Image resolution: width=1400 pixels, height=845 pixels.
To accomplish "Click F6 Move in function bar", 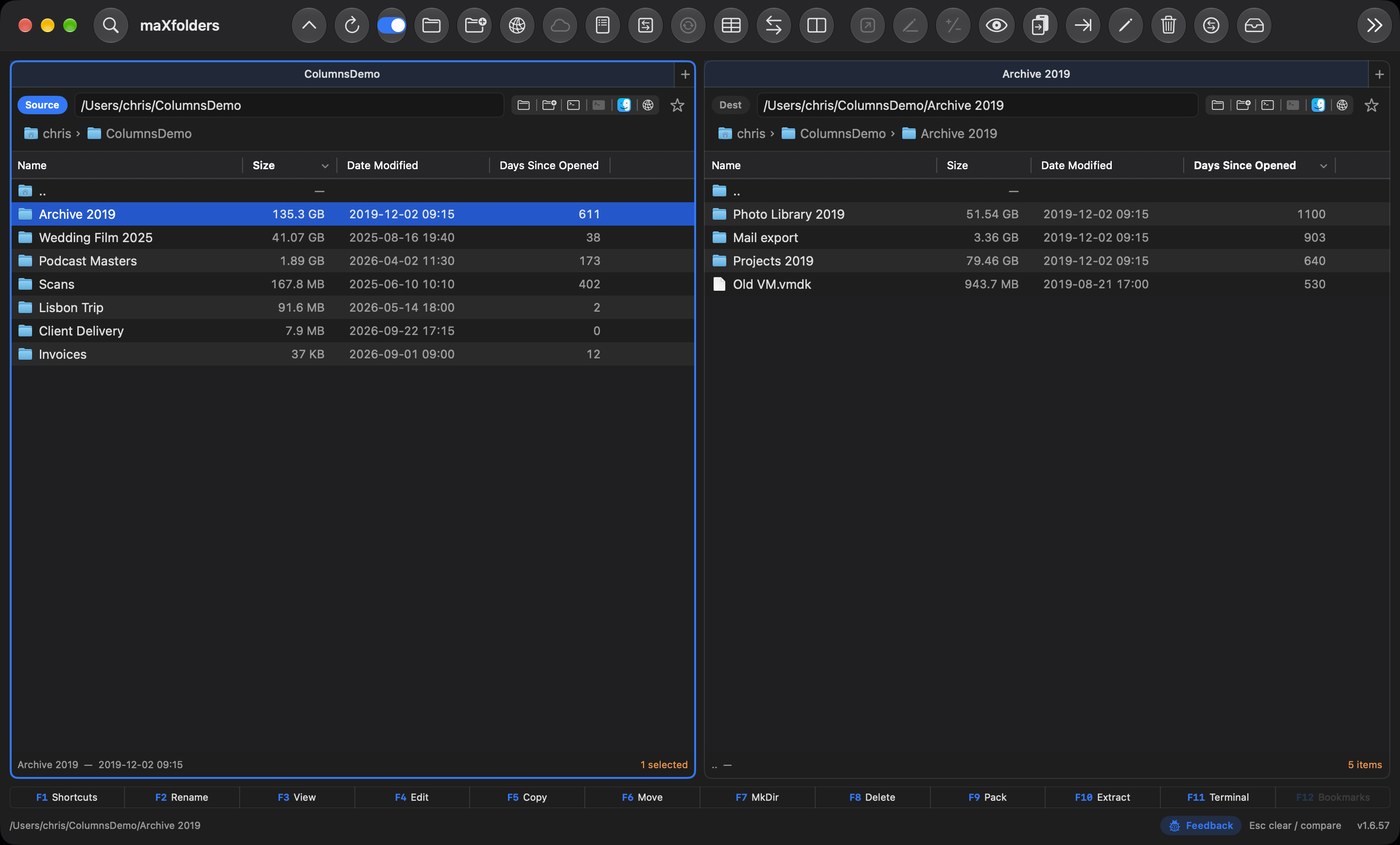I will pyautogui.click(x=642, y=797).
